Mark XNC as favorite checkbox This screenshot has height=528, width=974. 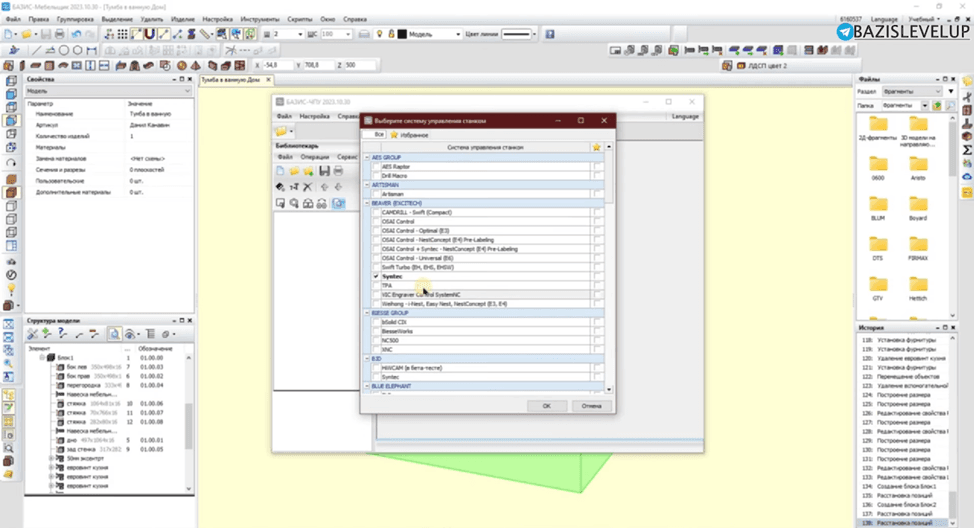(x=597, y=350)
